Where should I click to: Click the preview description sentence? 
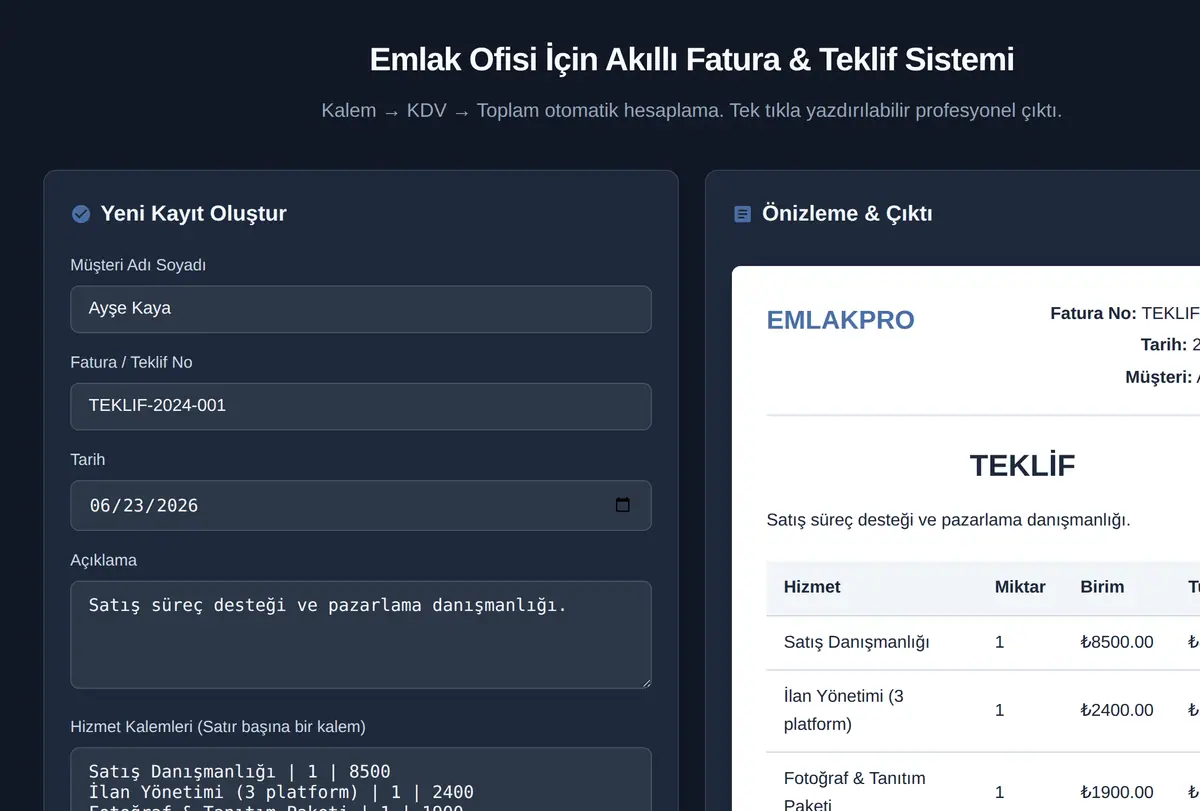pos(948,520)
